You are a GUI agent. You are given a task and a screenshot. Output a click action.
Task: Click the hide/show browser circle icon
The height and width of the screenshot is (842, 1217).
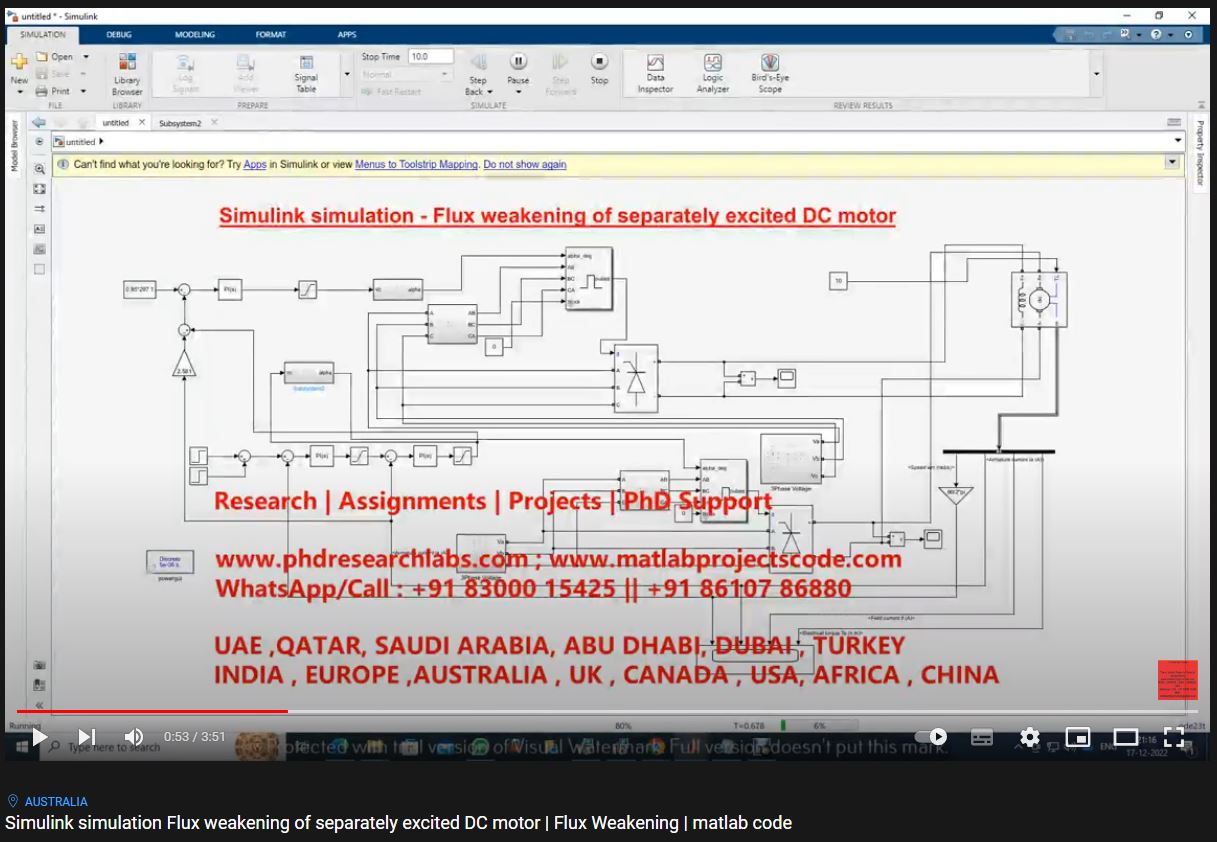[x=40, y=142]
